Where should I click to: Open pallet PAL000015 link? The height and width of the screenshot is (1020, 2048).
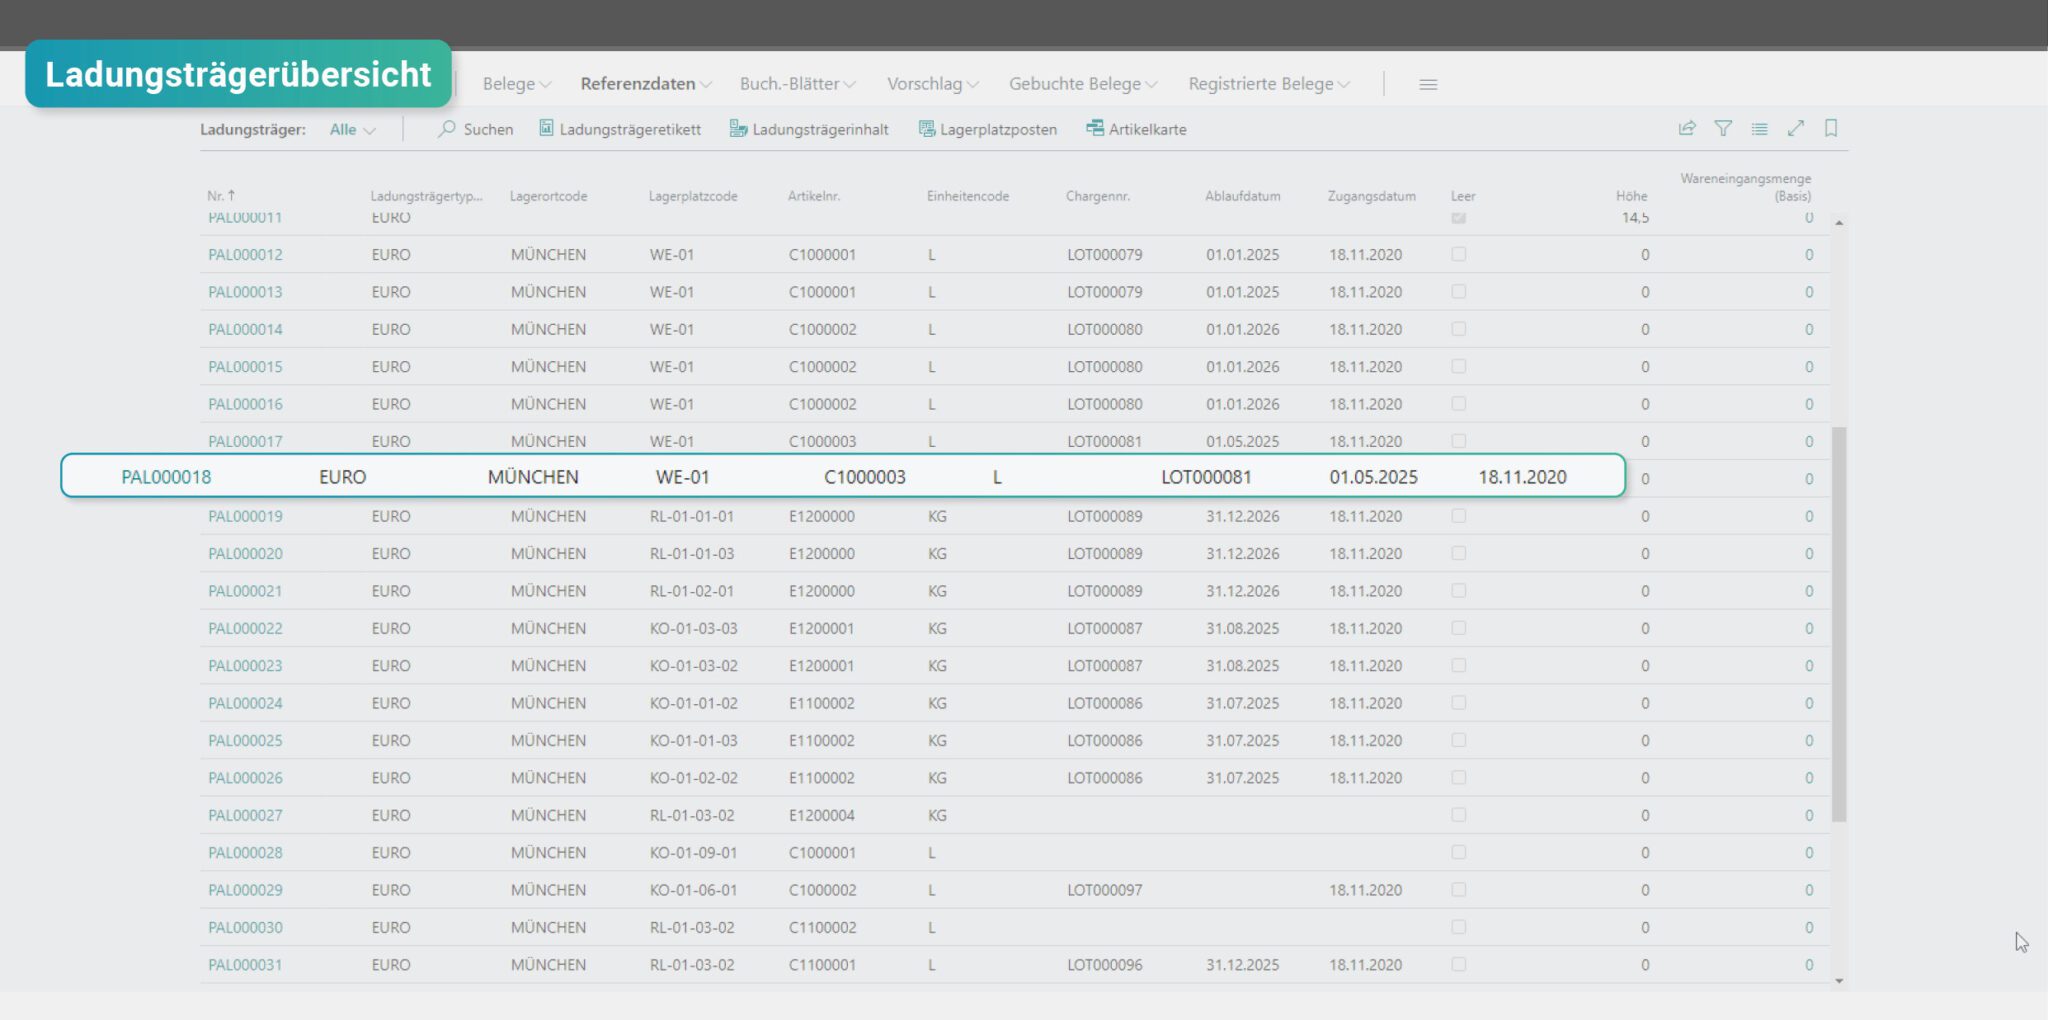tap(245, 367)
